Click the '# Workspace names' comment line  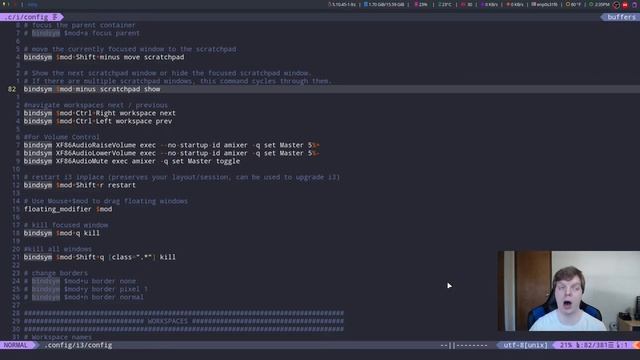tap(58, 337)
